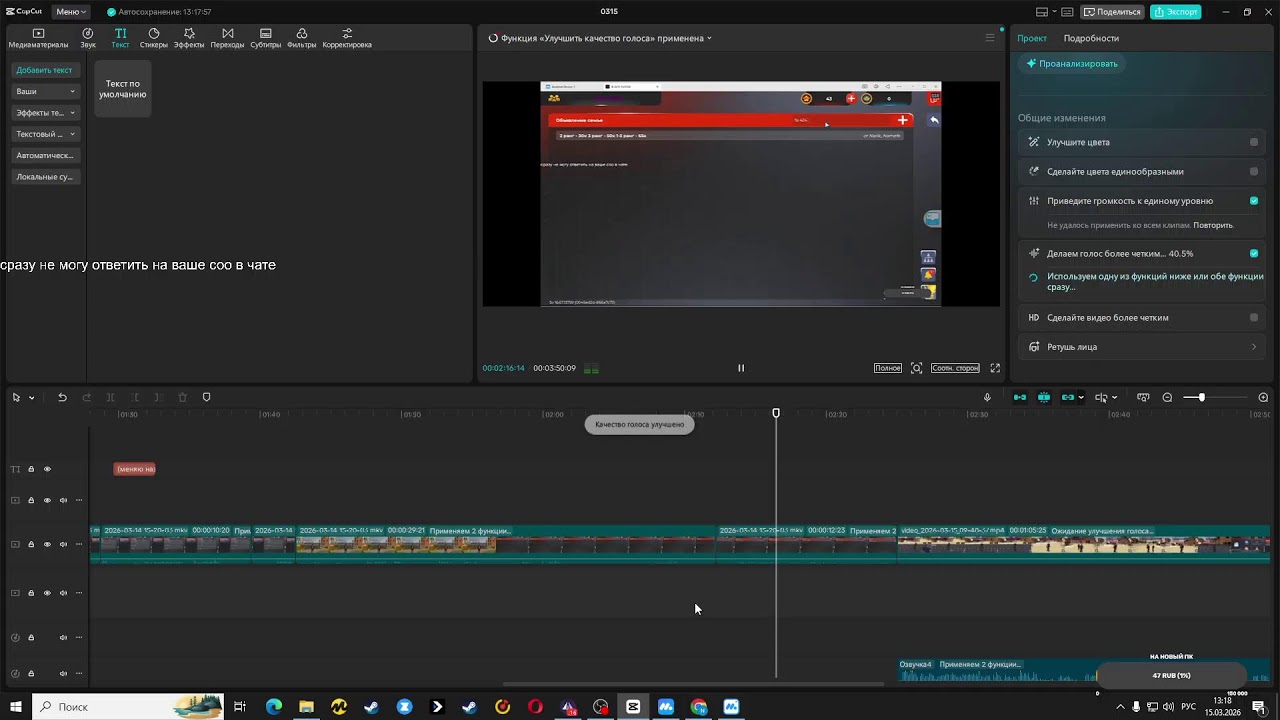This screenshot has width=1280, height=720.
Task: Open the Эффекты effects tab
Action: (x=189, y=38)
